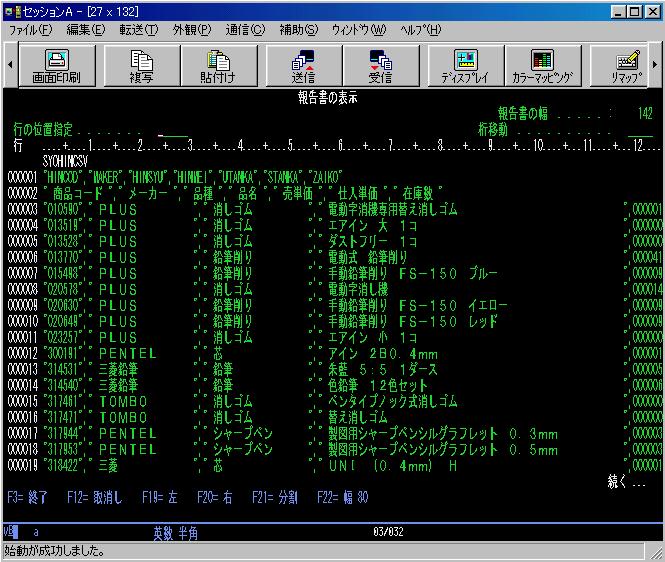
Task: Click the SYOHINCSV file name text
Action: tap(65, 161)
